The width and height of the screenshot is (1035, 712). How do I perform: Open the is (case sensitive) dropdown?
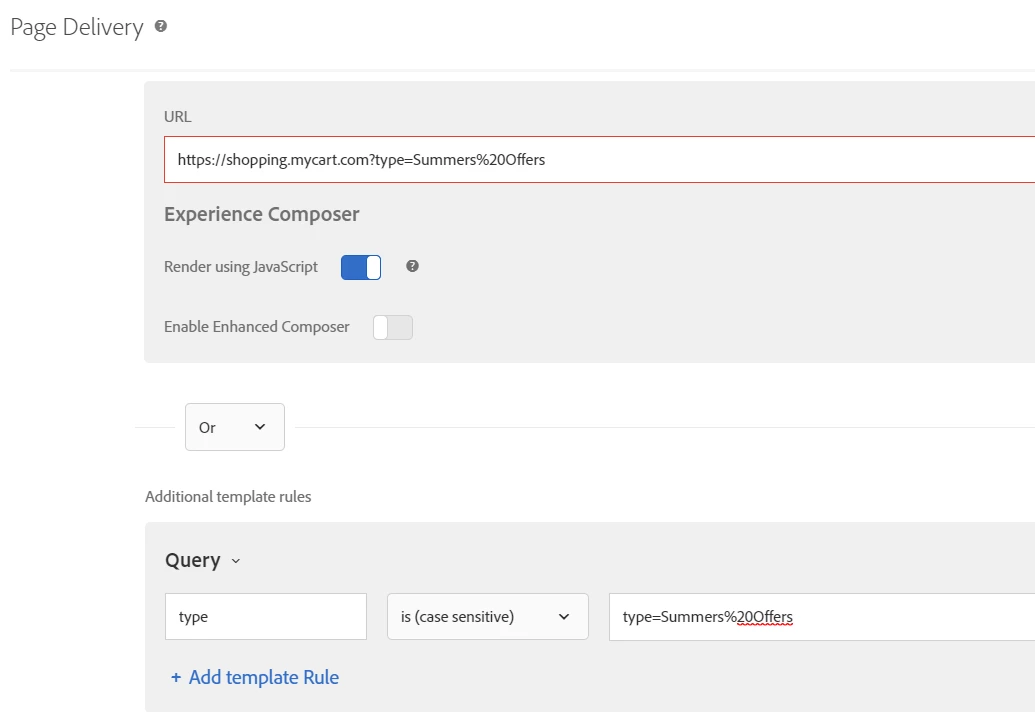coord(487,617)
